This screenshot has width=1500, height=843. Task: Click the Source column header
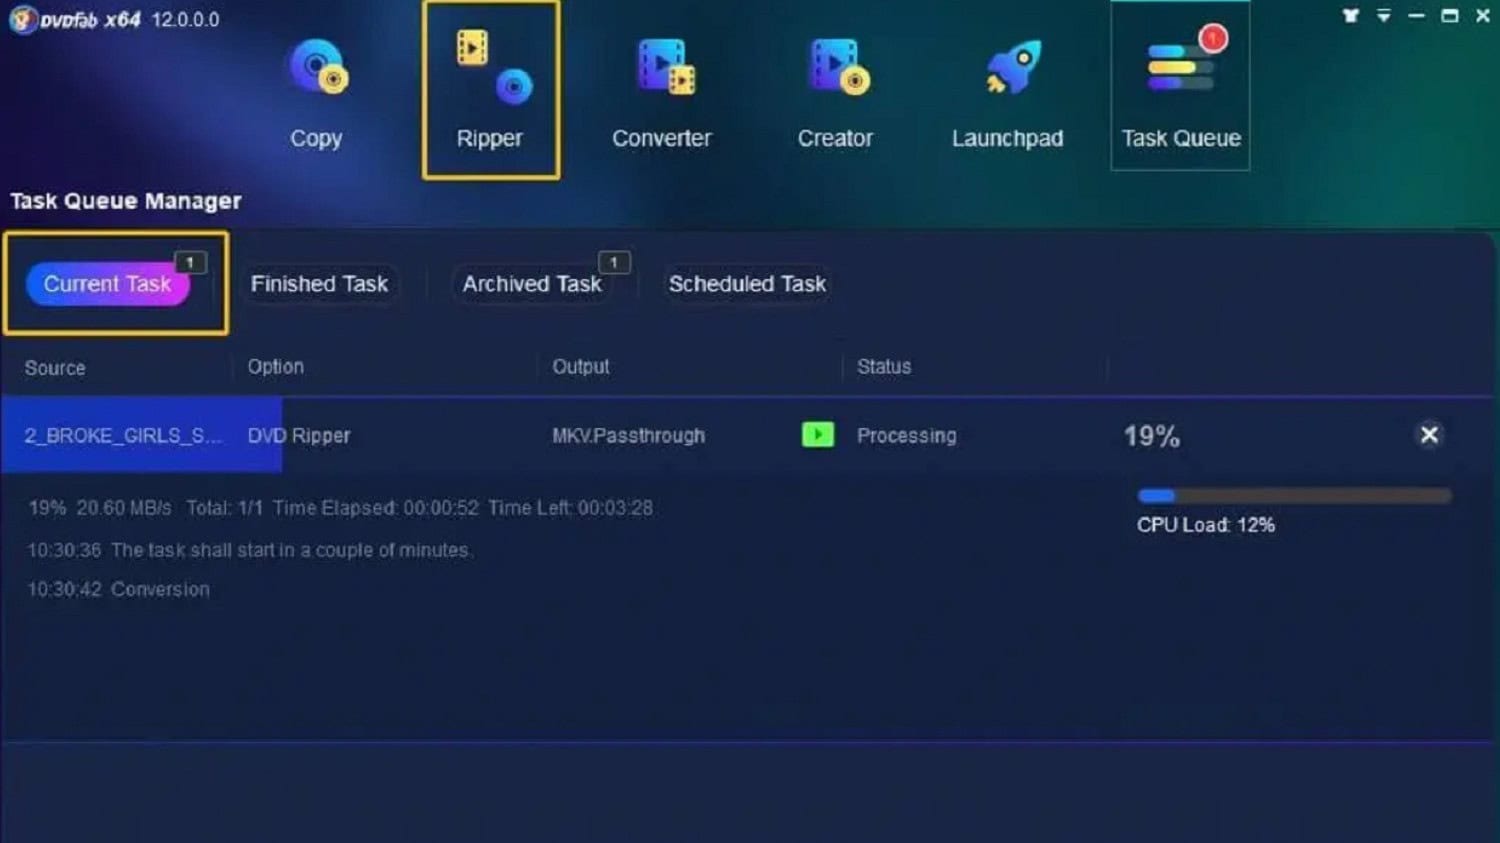click(x=55, y=368)
